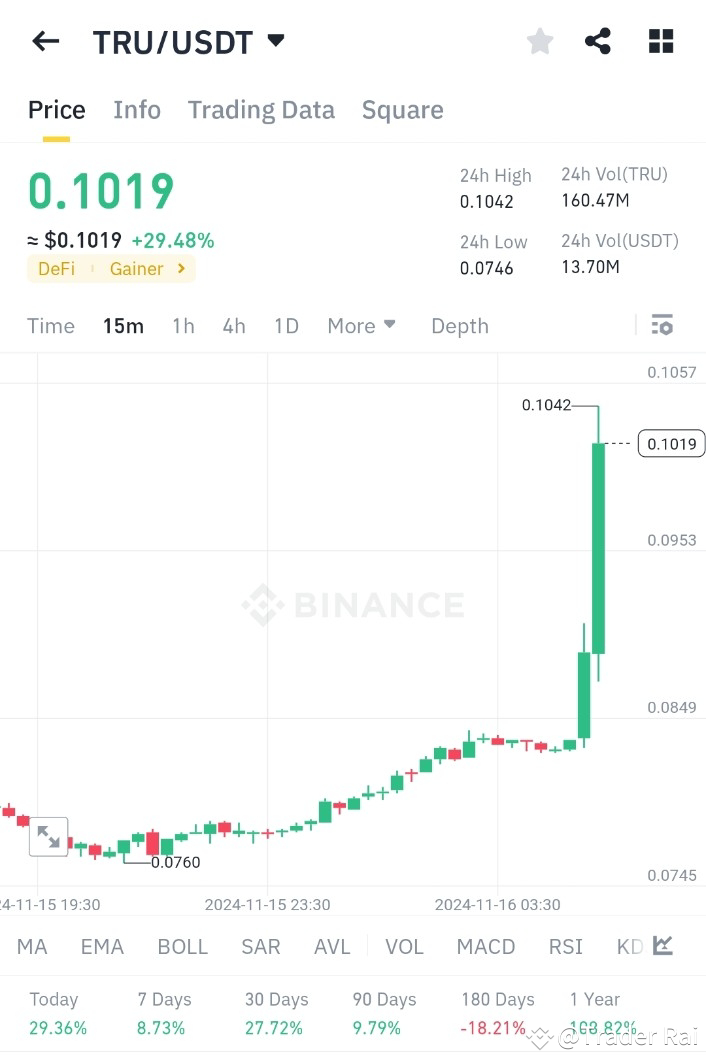The height and width of the screenshot is (1059, 706).
Task: Apply the BOLL indicator
Action: click(x=183, y=946)
